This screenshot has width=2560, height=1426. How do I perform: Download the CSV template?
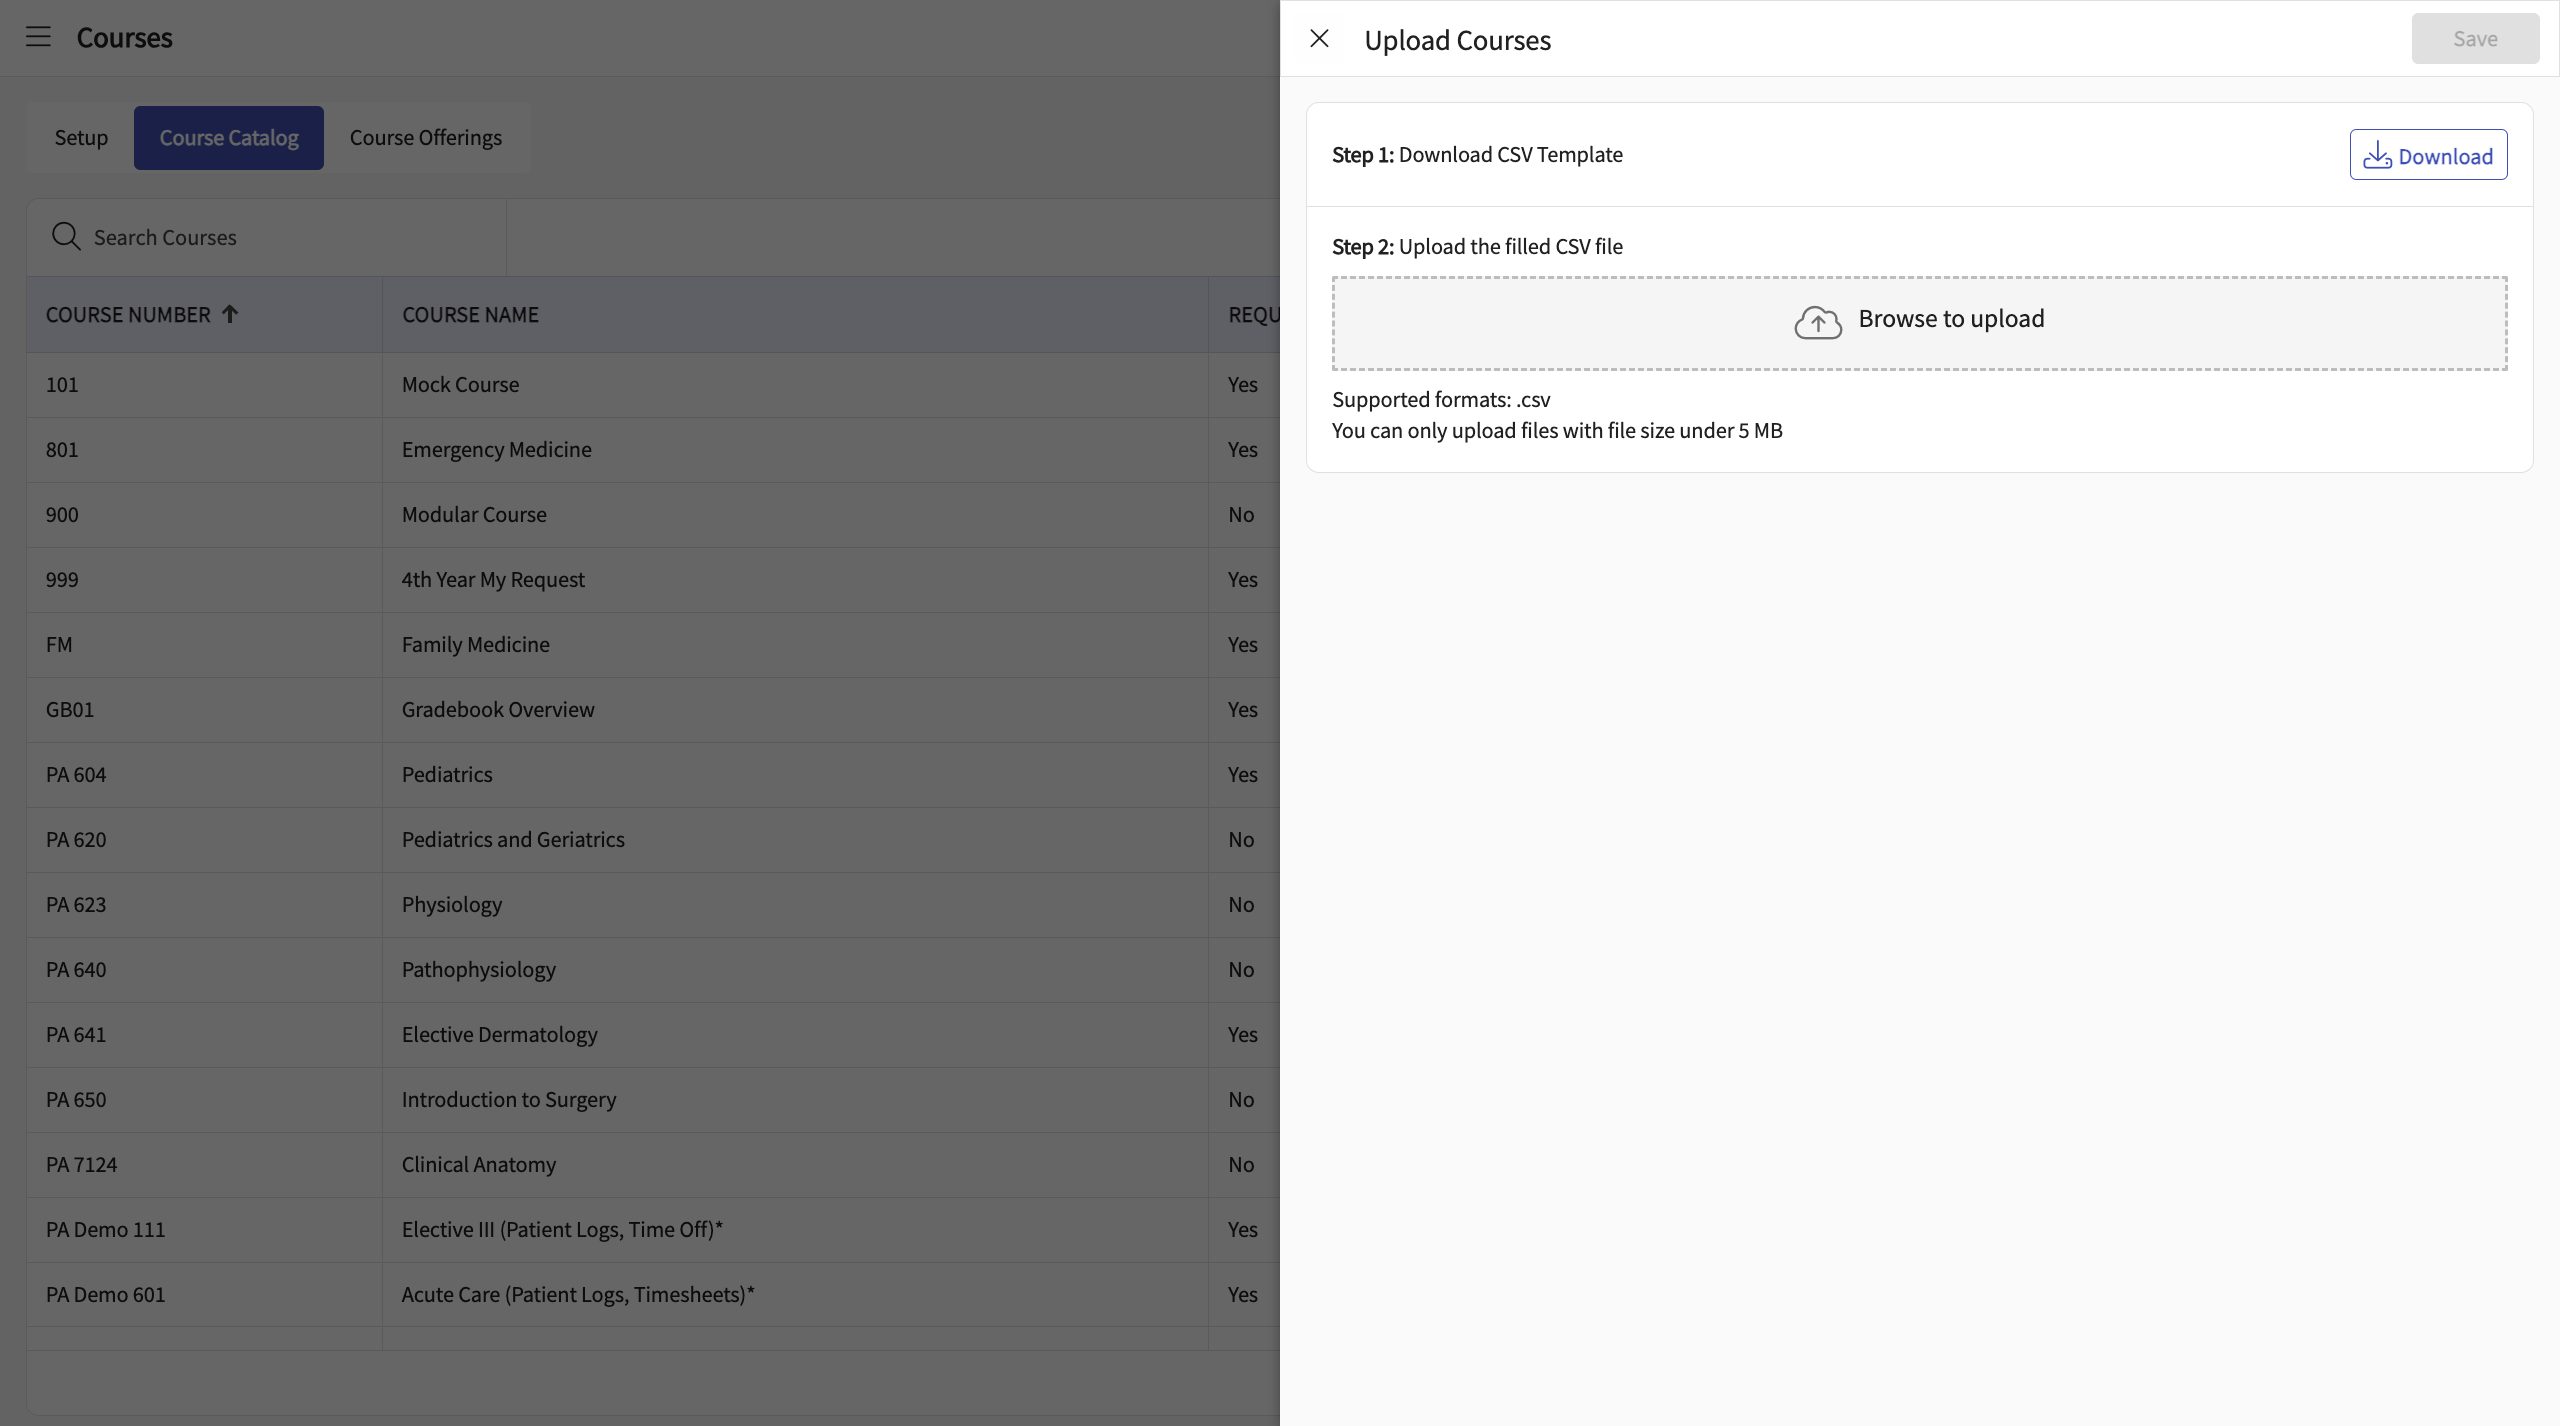tap(2427, 155)
